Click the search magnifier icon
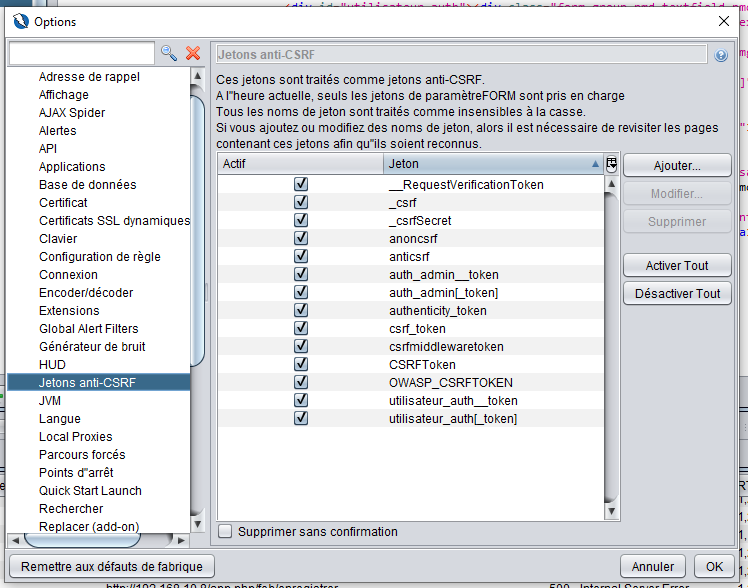This screenshot has height=588, width=748. (169, 53)
